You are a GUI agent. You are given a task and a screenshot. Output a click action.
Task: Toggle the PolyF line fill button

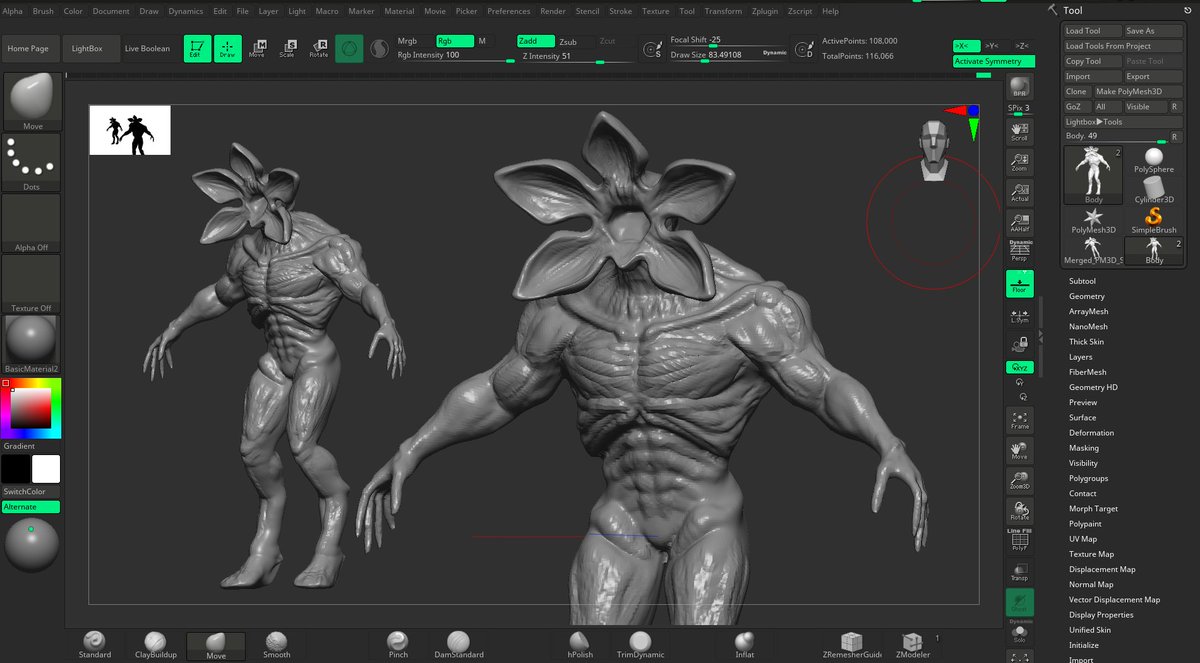click(1020, 541)
